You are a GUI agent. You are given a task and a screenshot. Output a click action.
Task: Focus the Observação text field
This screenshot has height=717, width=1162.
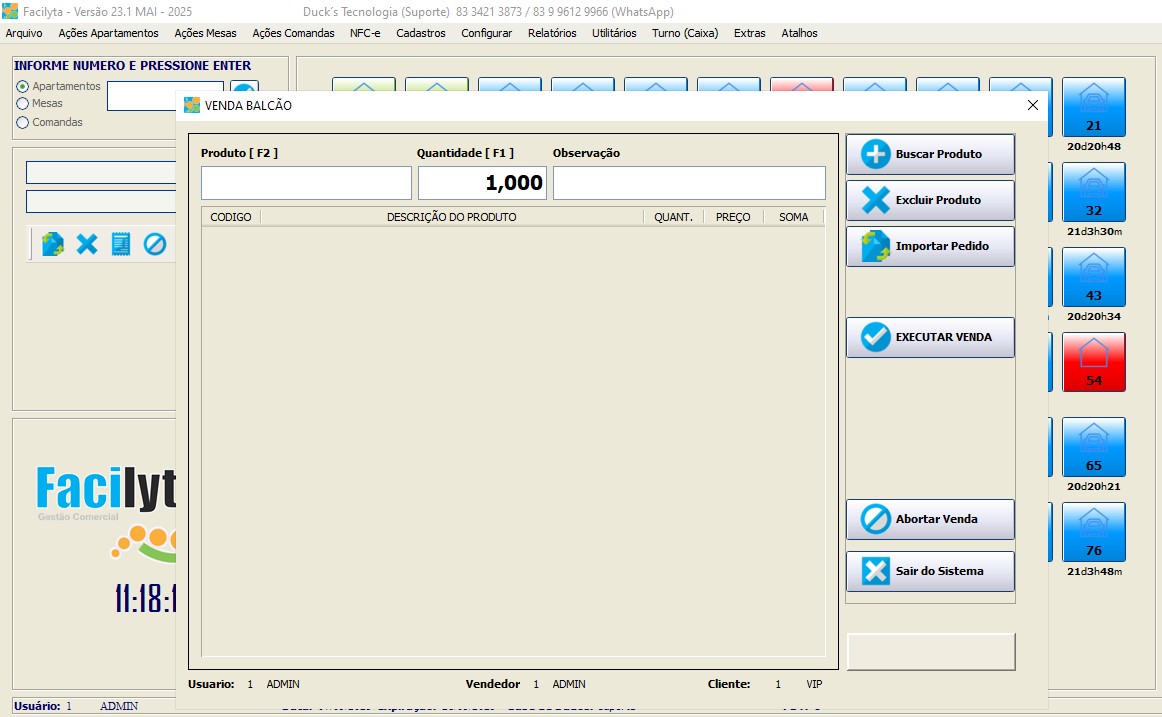click(x=689, y=183)
